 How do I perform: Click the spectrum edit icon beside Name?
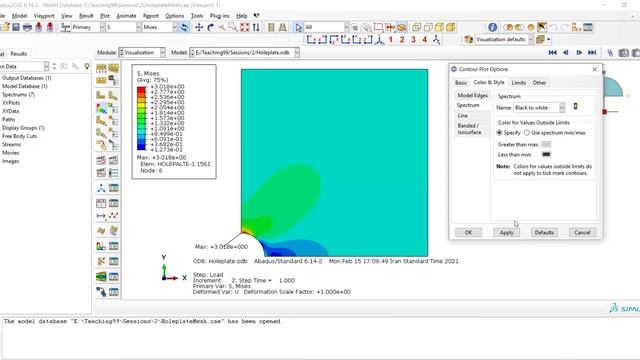[575, 107]
